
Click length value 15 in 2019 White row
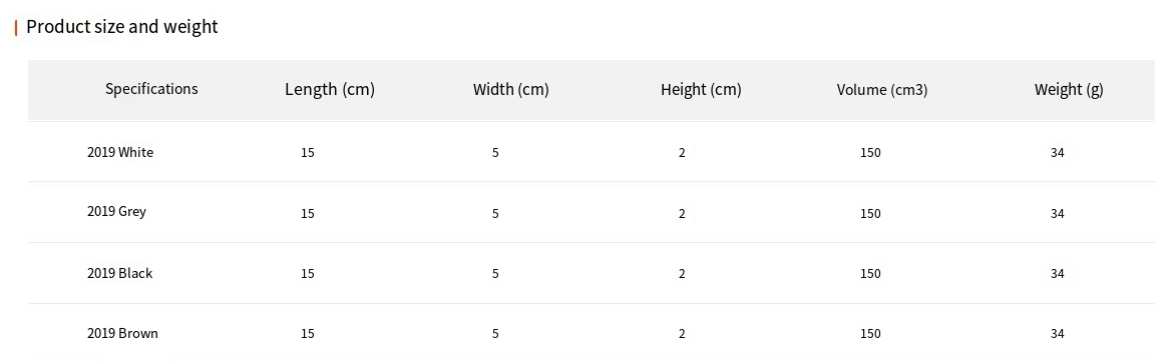308,153
